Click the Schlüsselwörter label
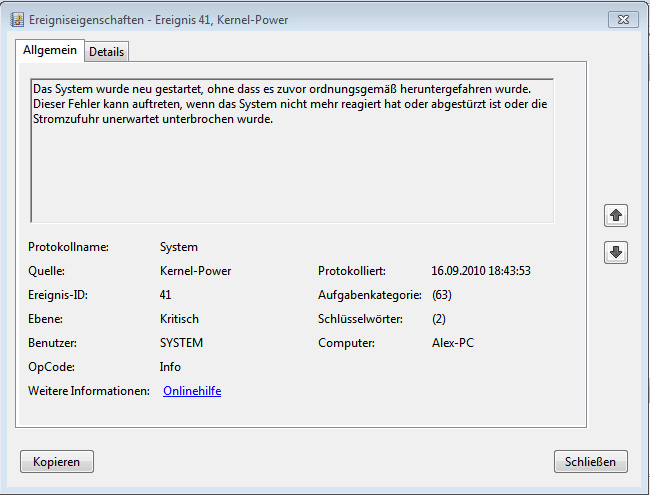 pos(360,319)
